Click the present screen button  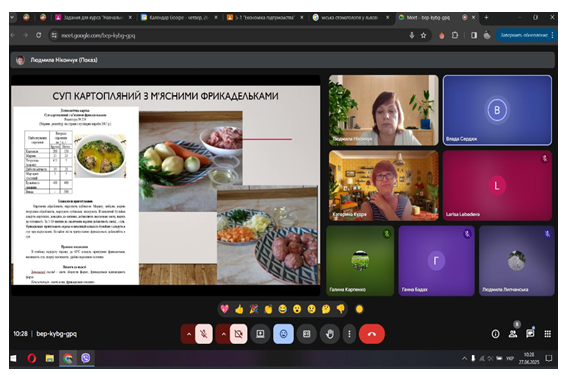pyautogui.click(x=260, y=334)
